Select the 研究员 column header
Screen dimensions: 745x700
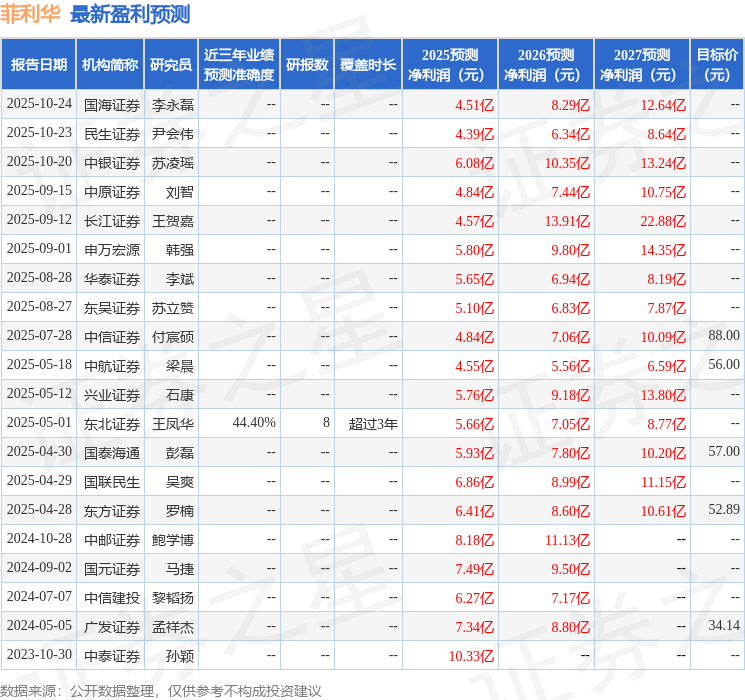(x=171, y=65)
